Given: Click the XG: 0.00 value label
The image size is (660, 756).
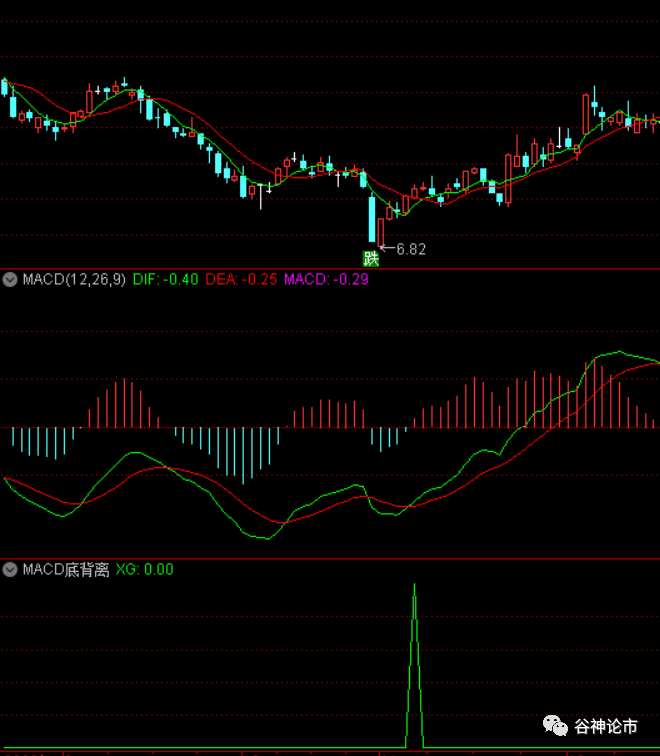Looking at the screenshot, I should pyautogui.click(x=144, y=570).
